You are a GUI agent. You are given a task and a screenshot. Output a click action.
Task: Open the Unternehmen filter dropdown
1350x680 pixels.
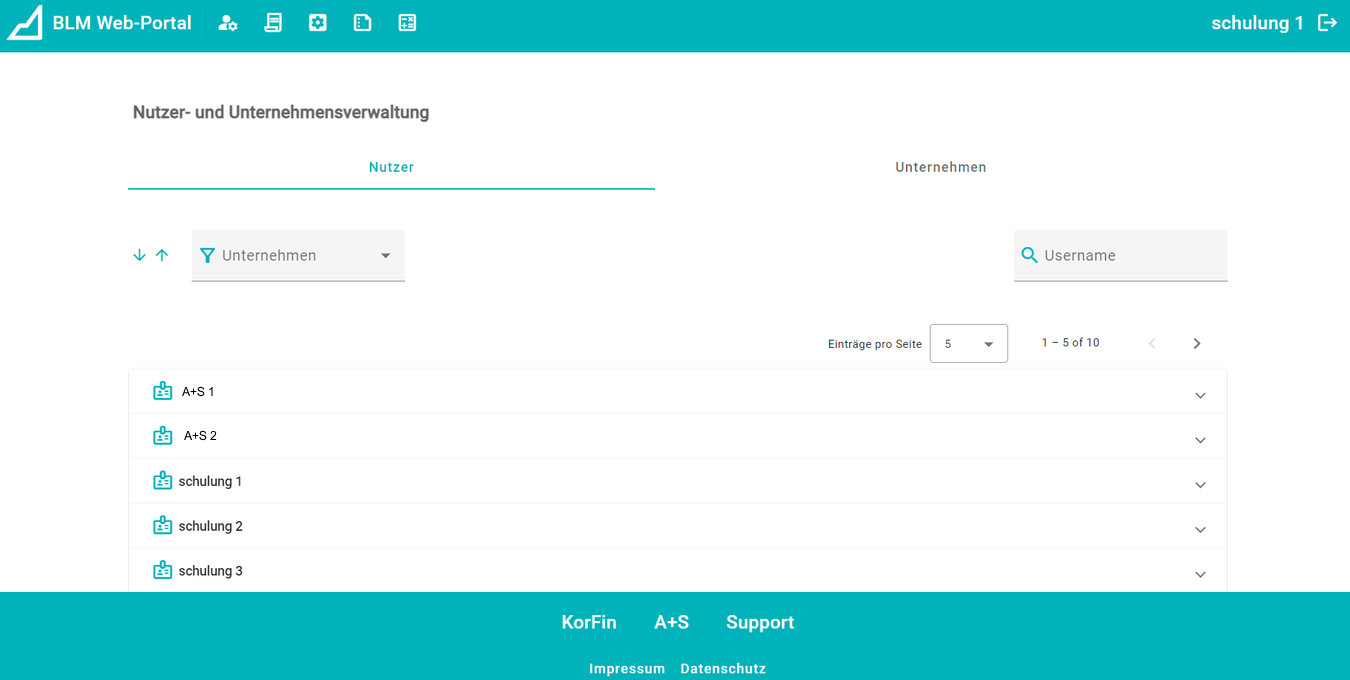pyautogui.click(x=298, y=256)
